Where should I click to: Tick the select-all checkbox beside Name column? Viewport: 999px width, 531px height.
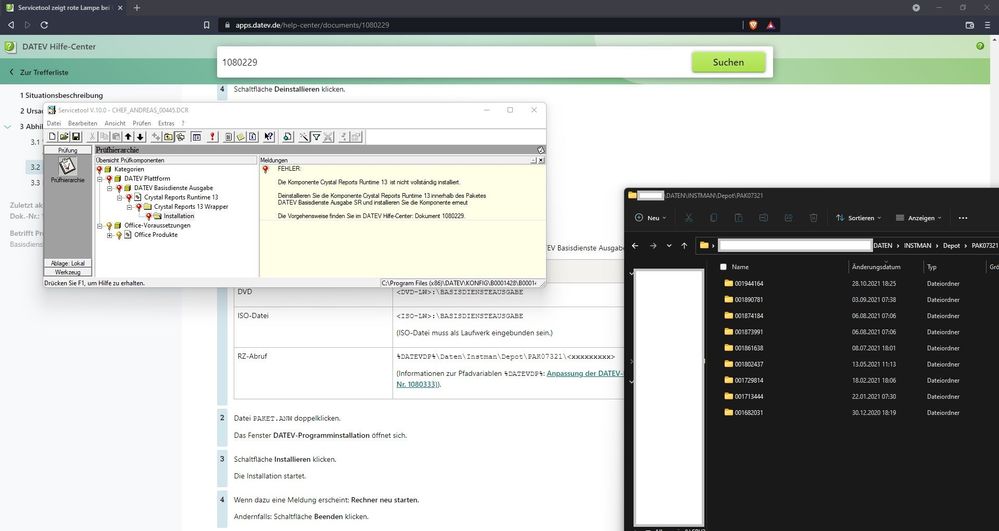click(722, 267)
